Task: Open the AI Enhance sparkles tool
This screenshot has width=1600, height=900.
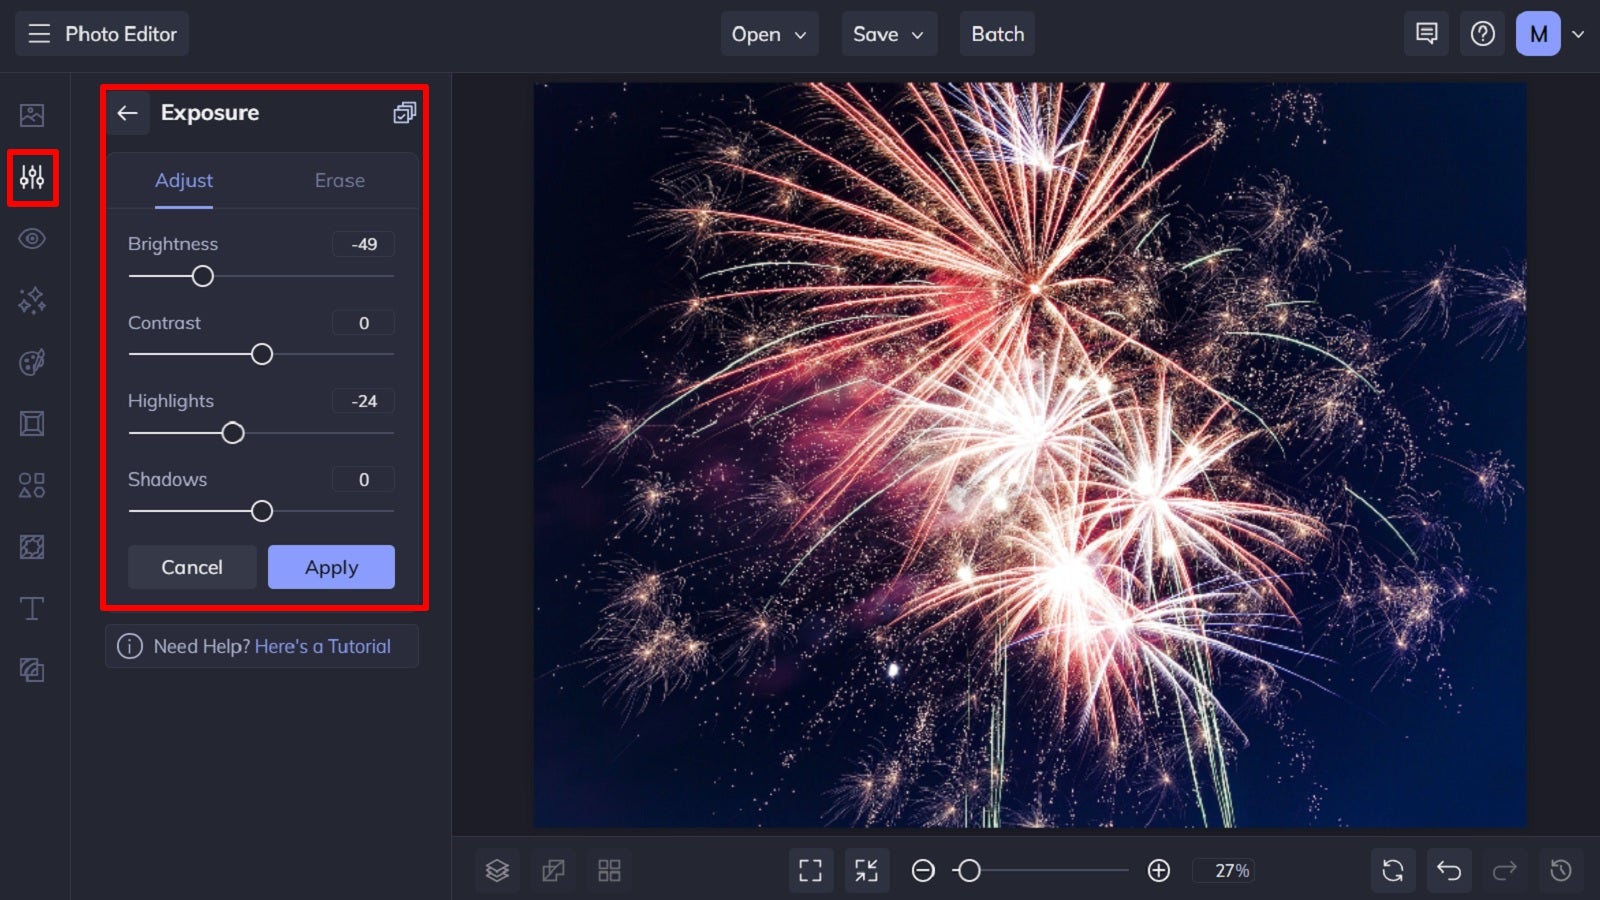Action: [x=33, y=300]
